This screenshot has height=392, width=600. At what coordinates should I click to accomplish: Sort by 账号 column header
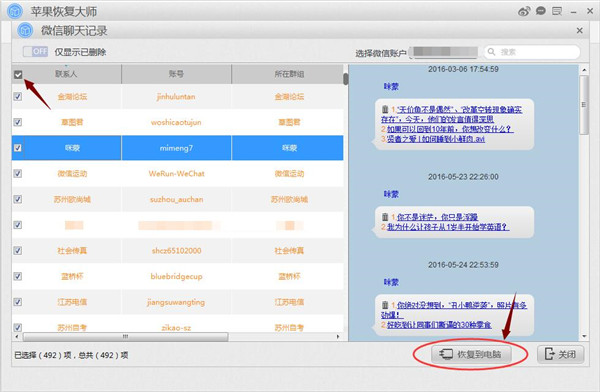176,74
